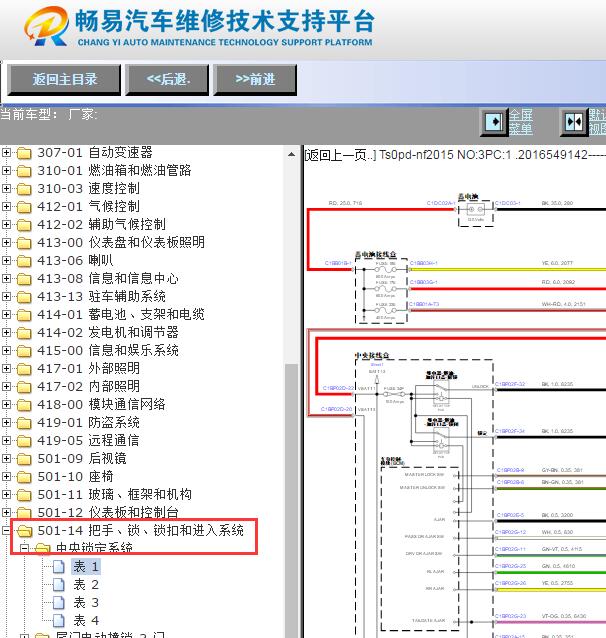The width and height of the screenshot is (606, 638).
Task: Select 413-13 驻车辅助系统
Action: 101,297
